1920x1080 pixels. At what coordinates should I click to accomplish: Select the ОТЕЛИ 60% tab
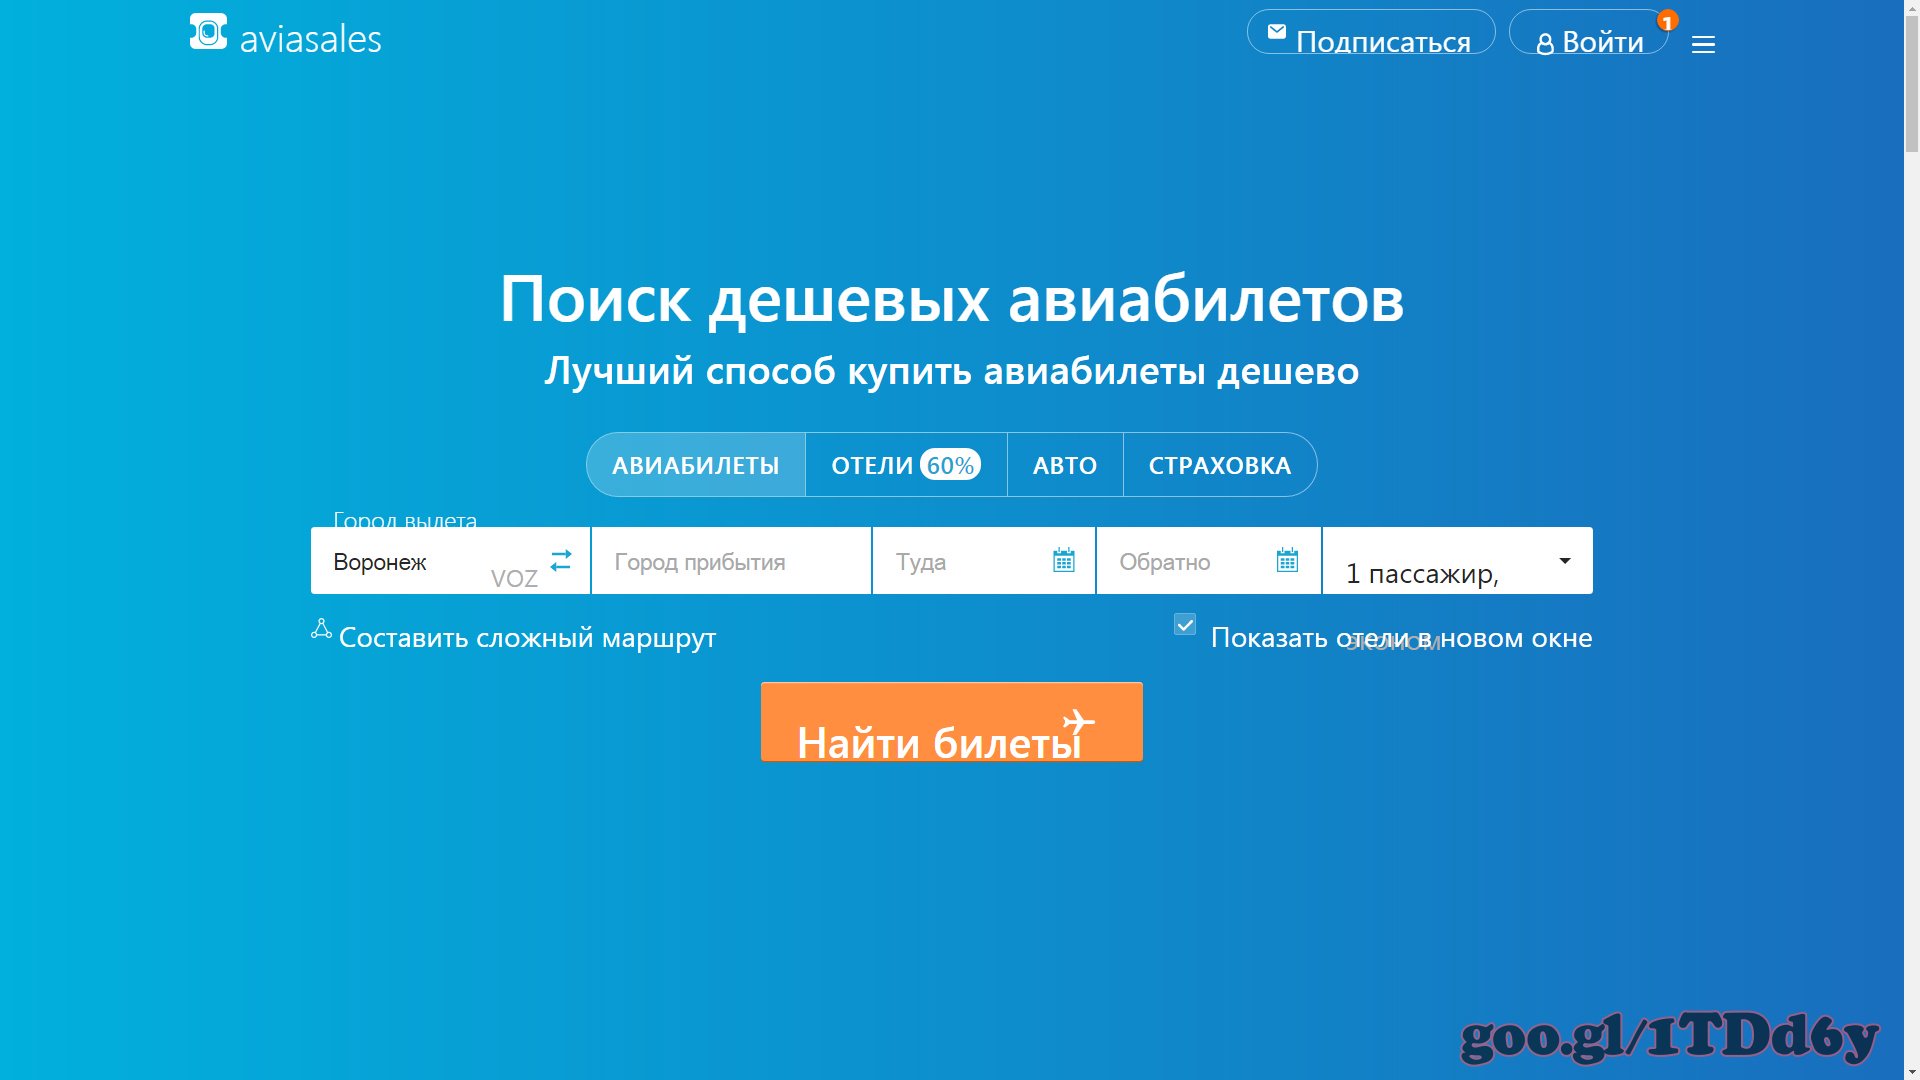(906, 464)
